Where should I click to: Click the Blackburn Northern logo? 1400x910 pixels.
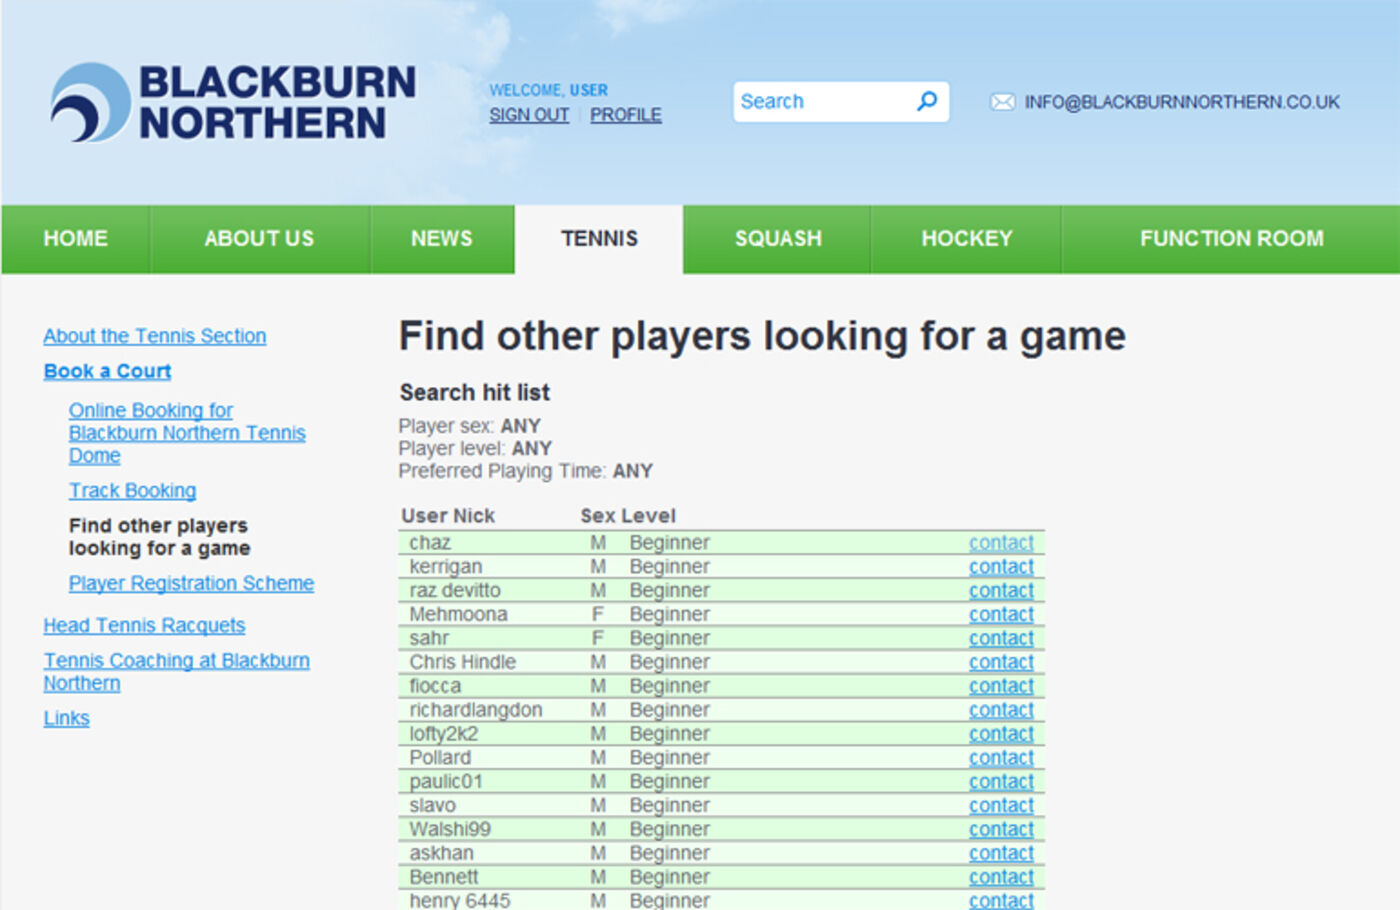pos(233,103)
